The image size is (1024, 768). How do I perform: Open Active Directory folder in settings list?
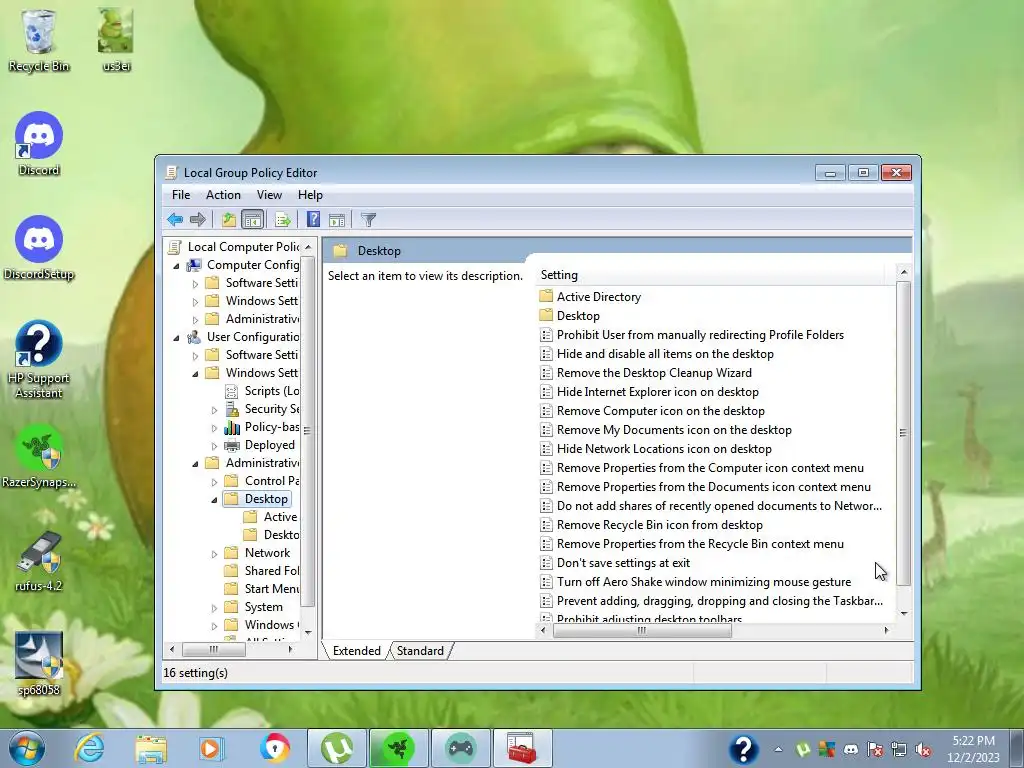pos(599,296)
